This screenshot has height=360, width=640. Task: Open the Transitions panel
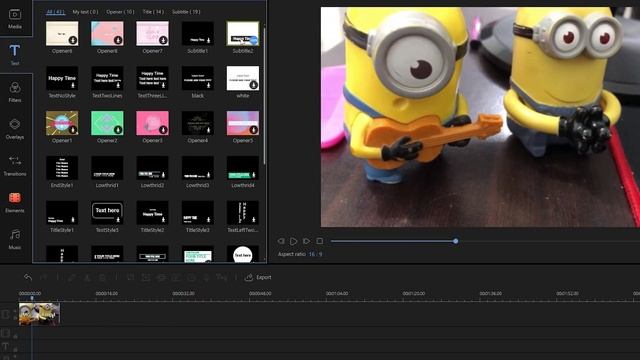pyautogui.click(x=15, y=165)
